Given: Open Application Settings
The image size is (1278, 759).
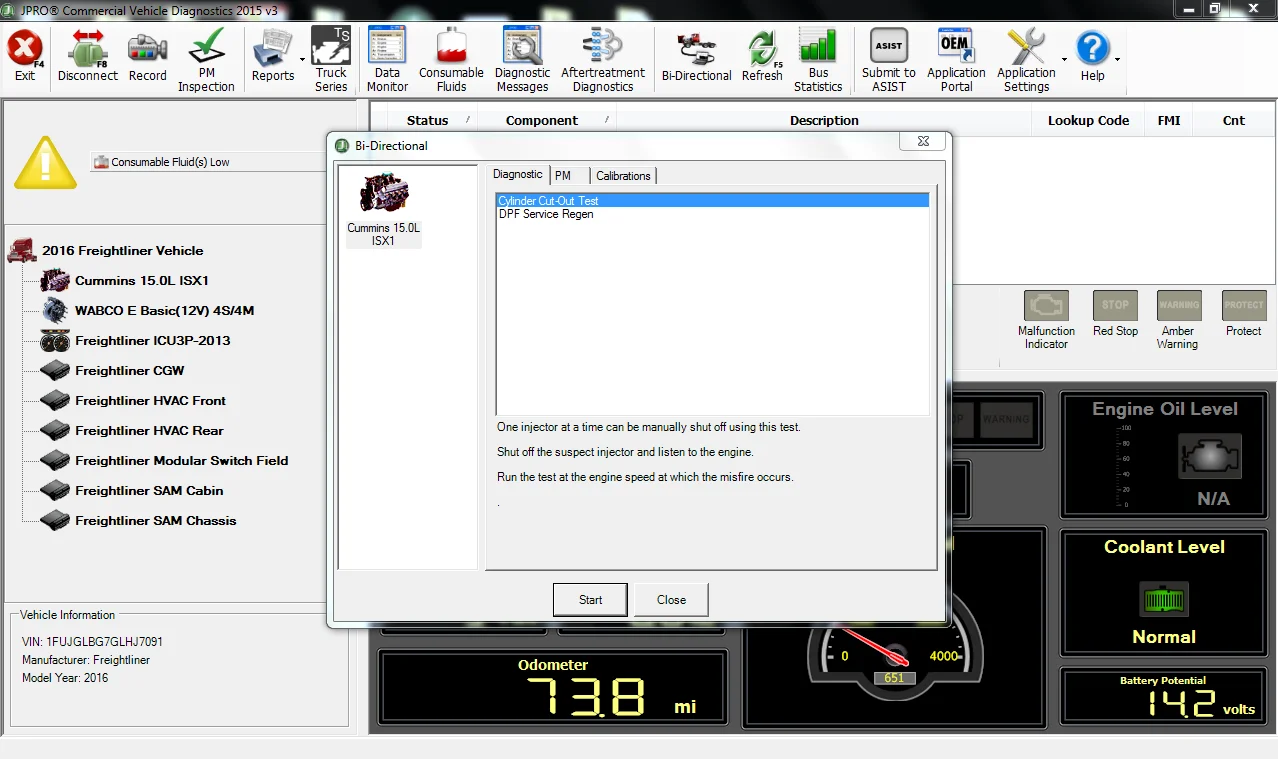Looking at the screenshot, I should point(1026,60).
